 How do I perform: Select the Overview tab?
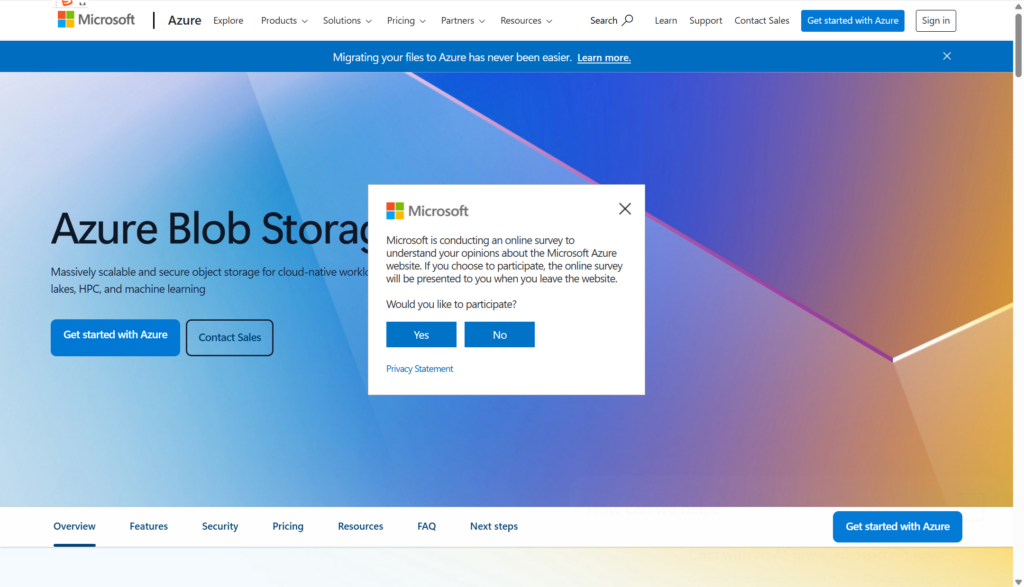(x=74, y=526)
